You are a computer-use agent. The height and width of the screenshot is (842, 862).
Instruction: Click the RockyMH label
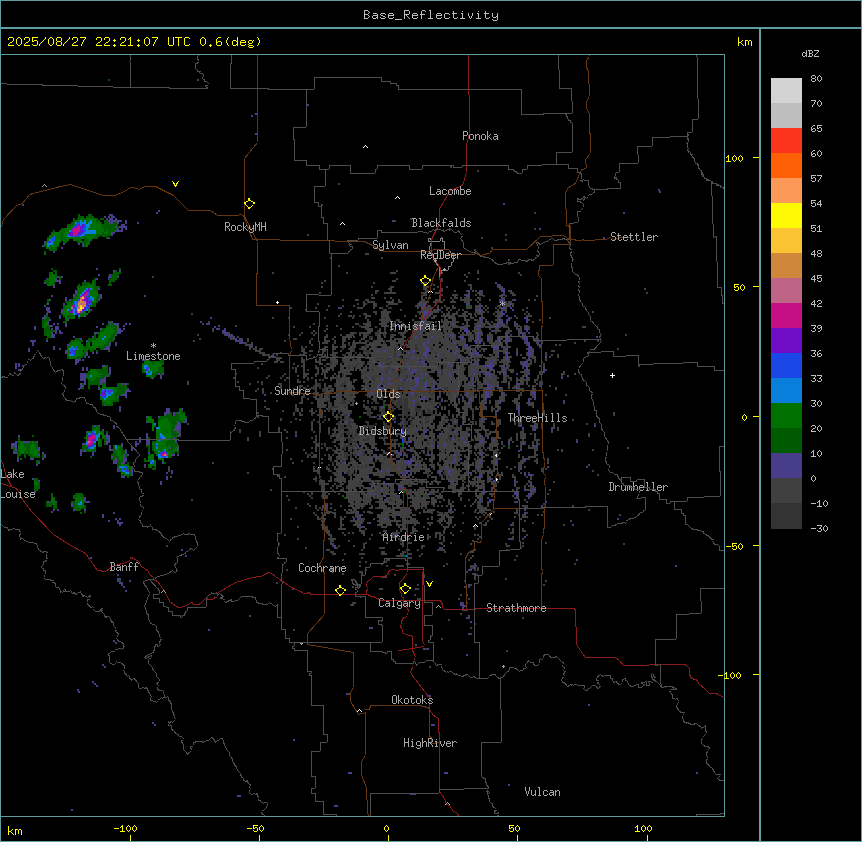[x=245, y=227]
